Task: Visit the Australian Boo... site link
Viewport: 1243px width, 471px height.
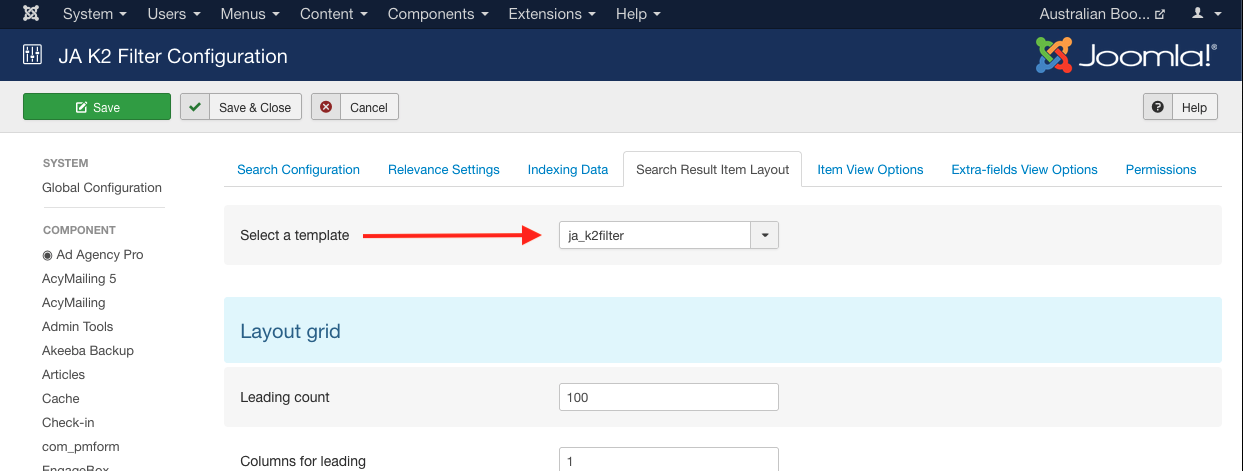Action: [x=1102, y=14]
